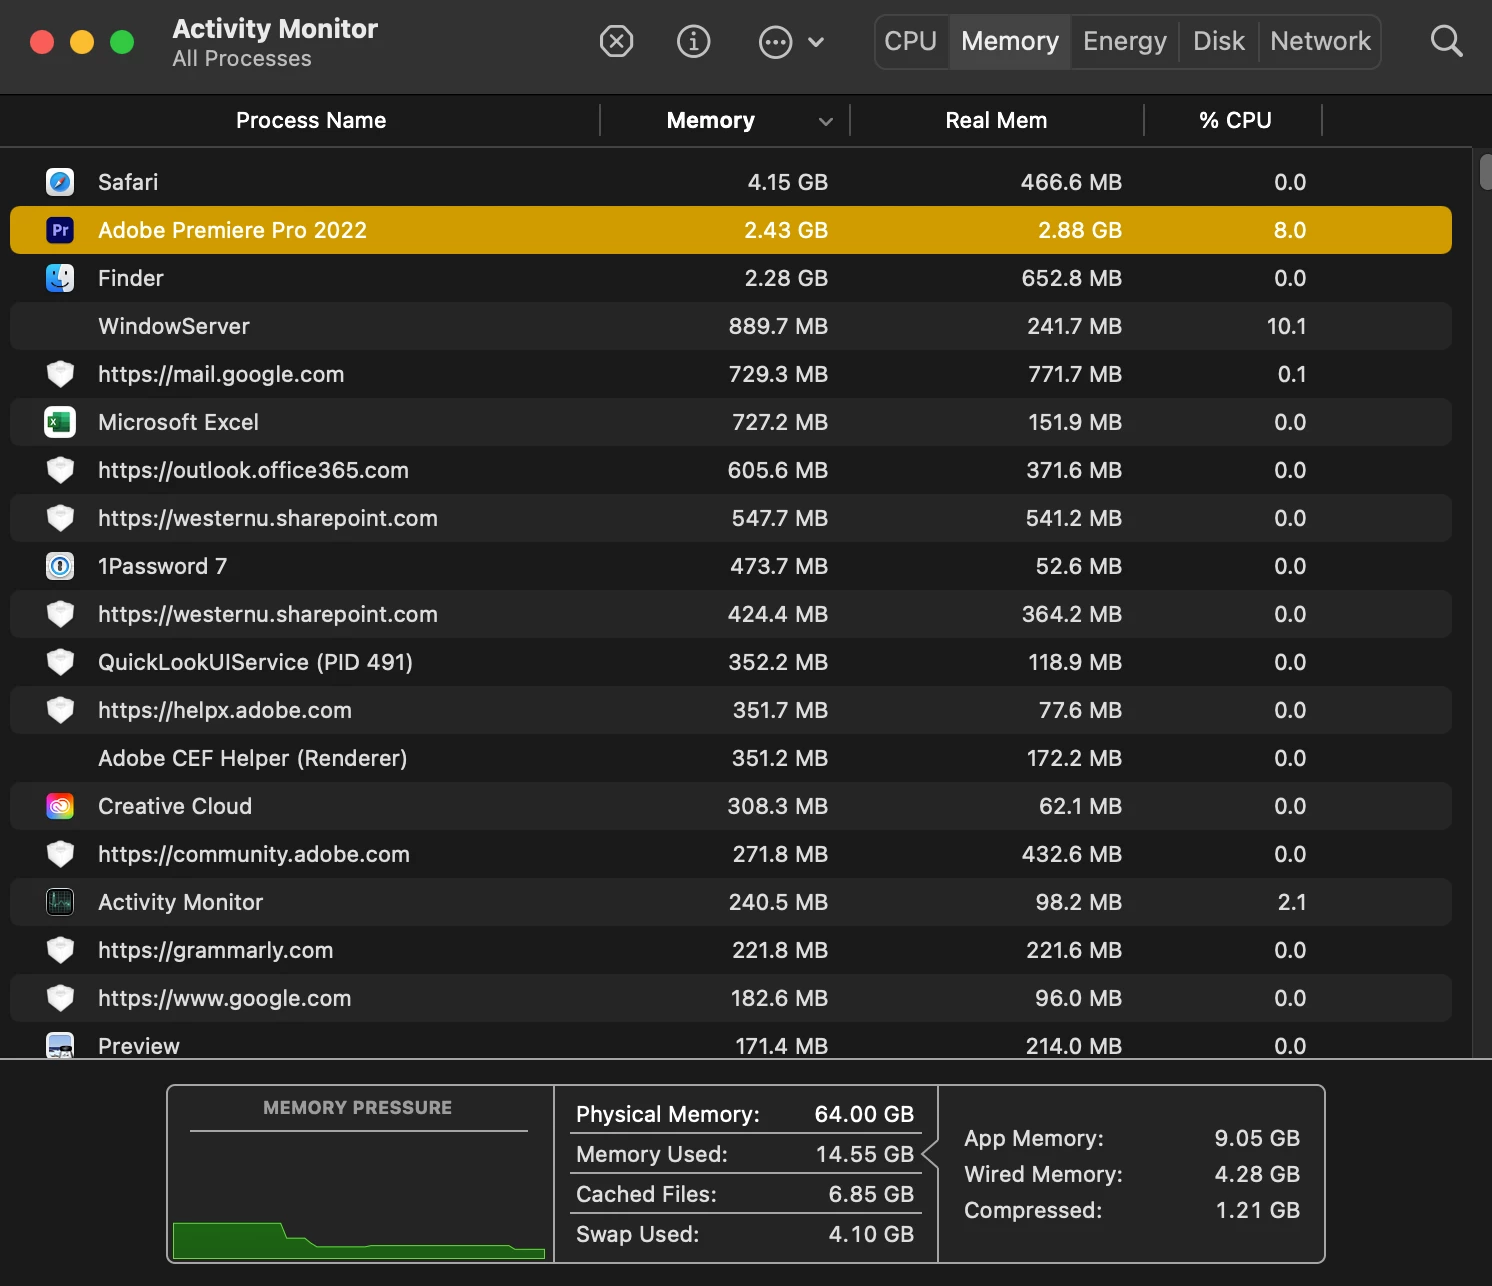The image size is (1492, 1286).
Task: Click Safari's 4.15 GB memory value
Action: click(788, 182)
